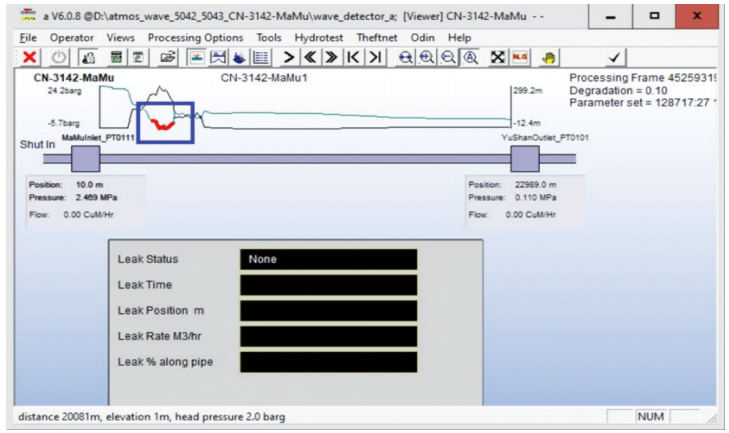The height and width of the screenshot is (433, 729).
Task: Click the Leak Status field showing None
Action: (x=328, y=259)
